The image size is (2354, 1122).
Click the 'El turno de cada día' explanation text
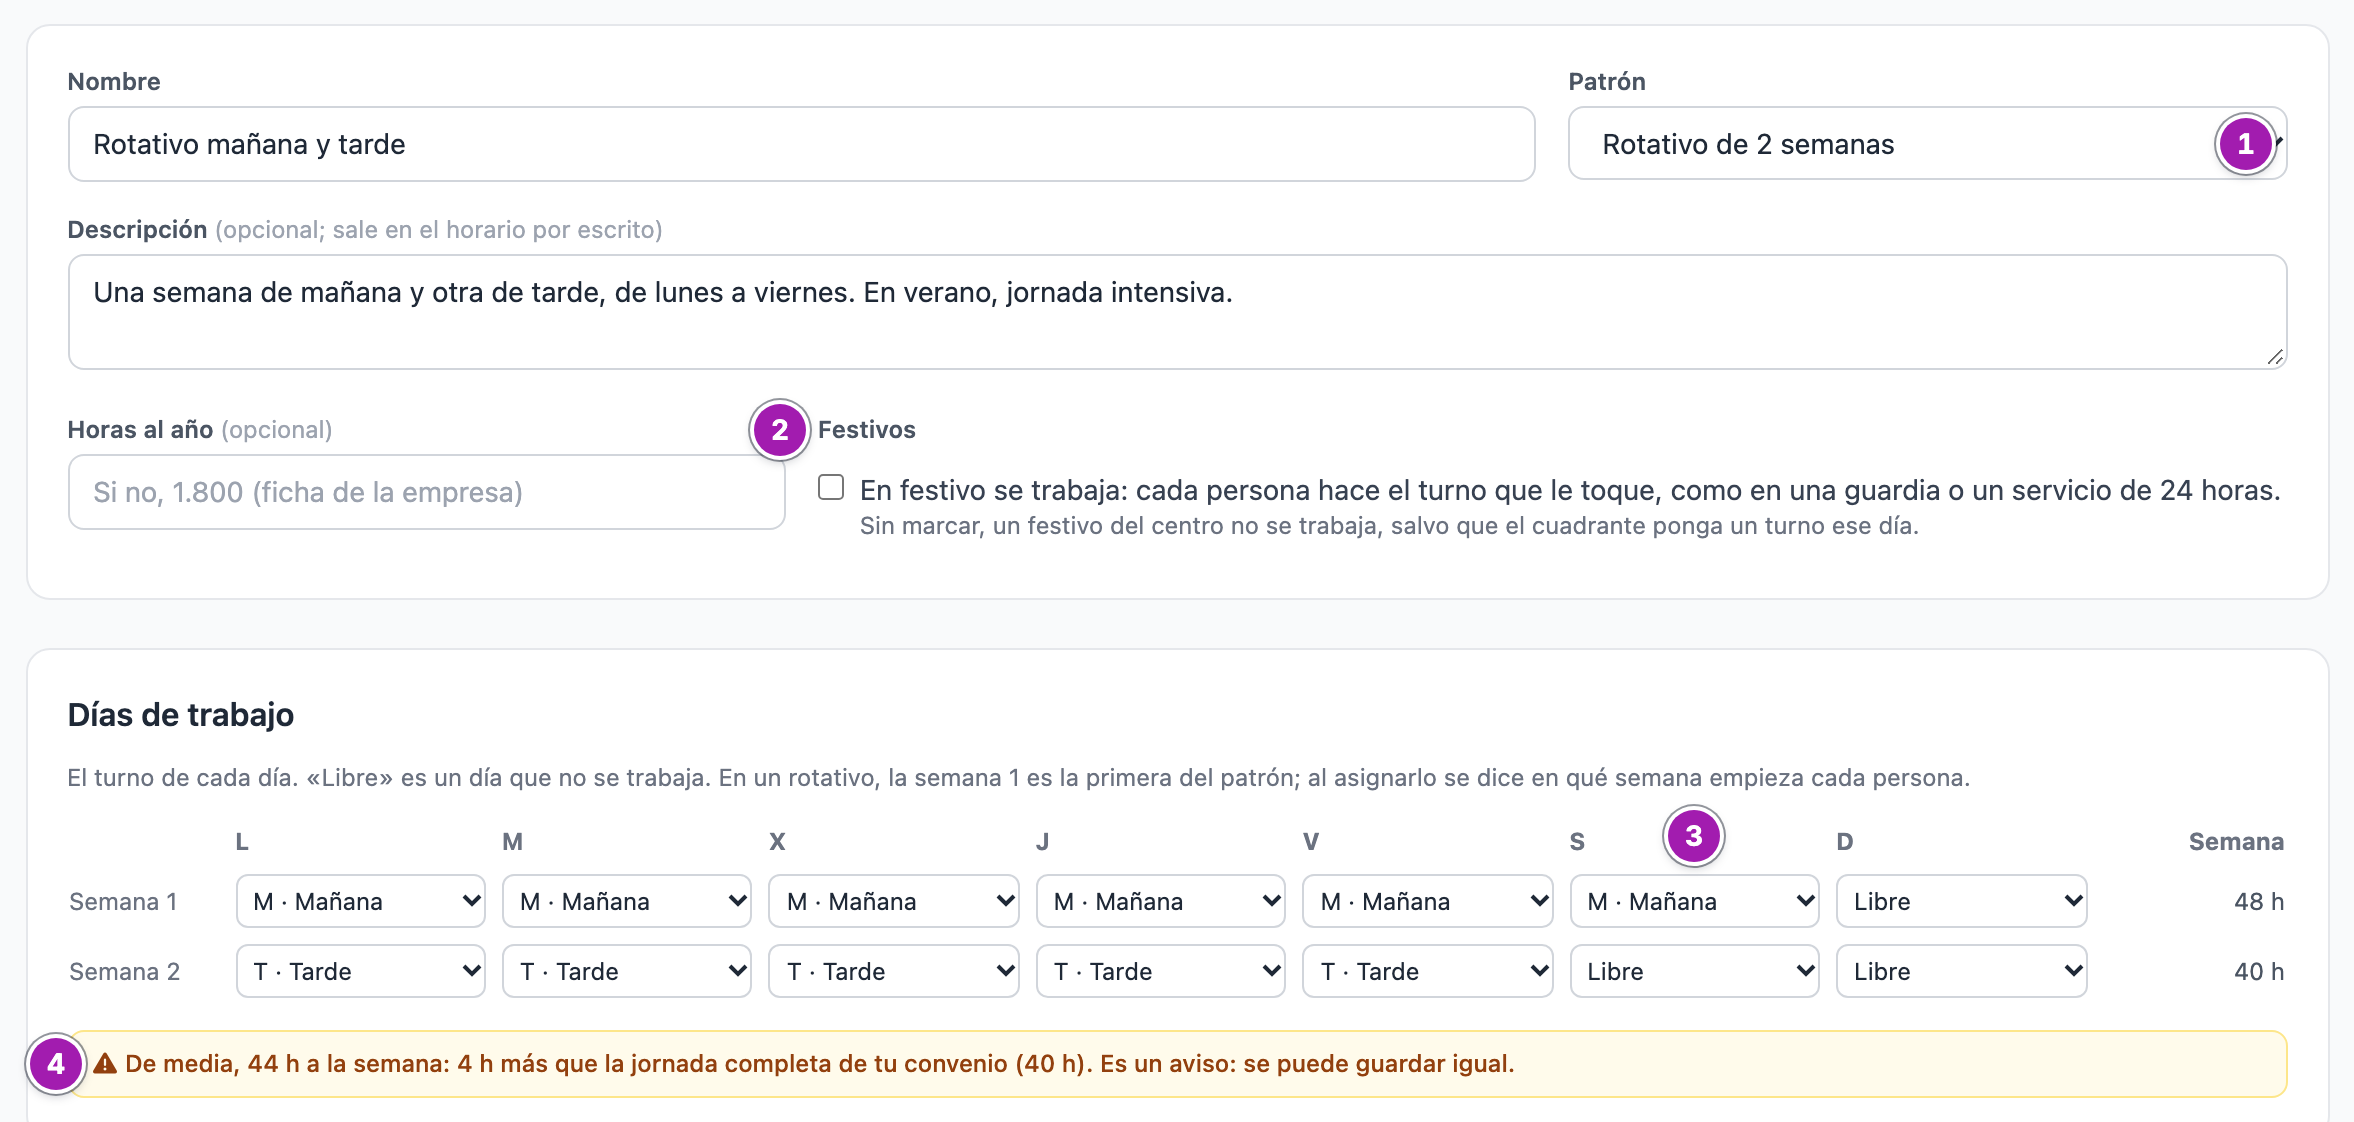click(1019, 778)
